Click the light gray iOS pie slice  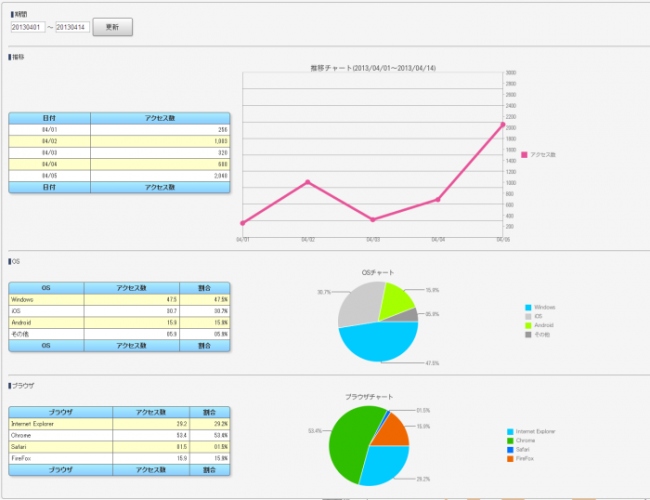click(x=359, y=305)
